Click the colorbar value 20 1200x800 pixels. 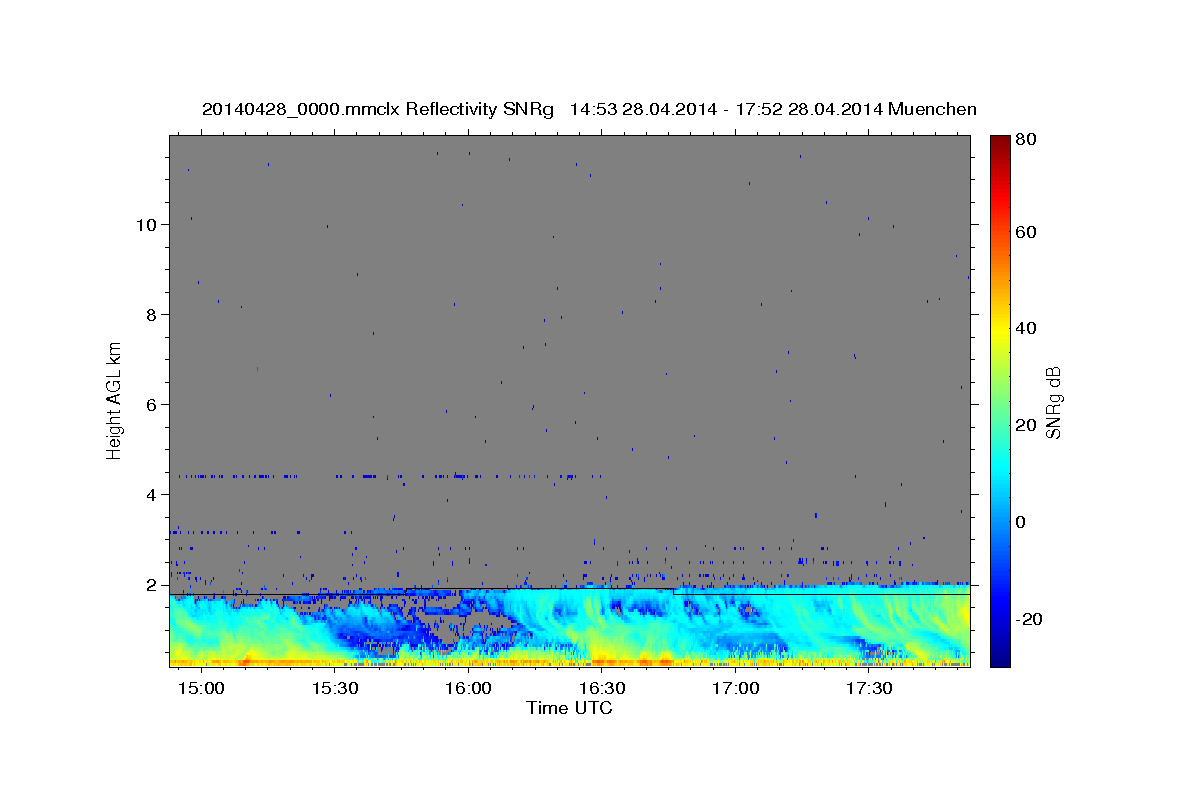click(x=1024, y=425)
